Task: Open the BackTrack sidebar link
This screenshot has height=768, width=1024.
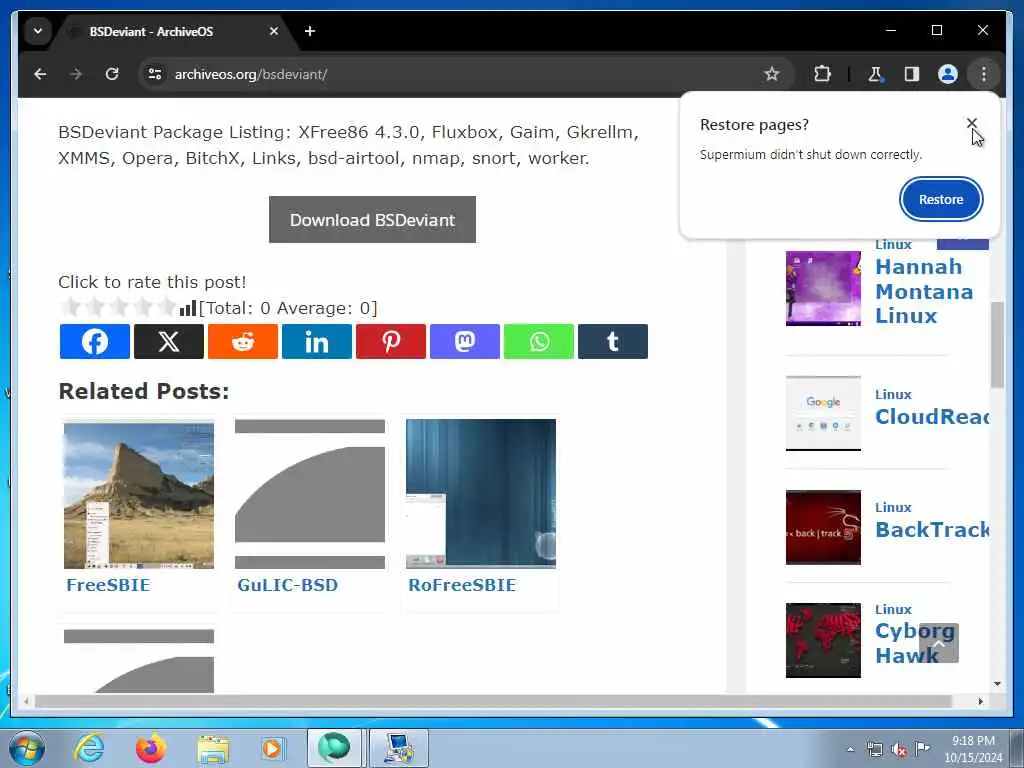Action: [932, 530]
